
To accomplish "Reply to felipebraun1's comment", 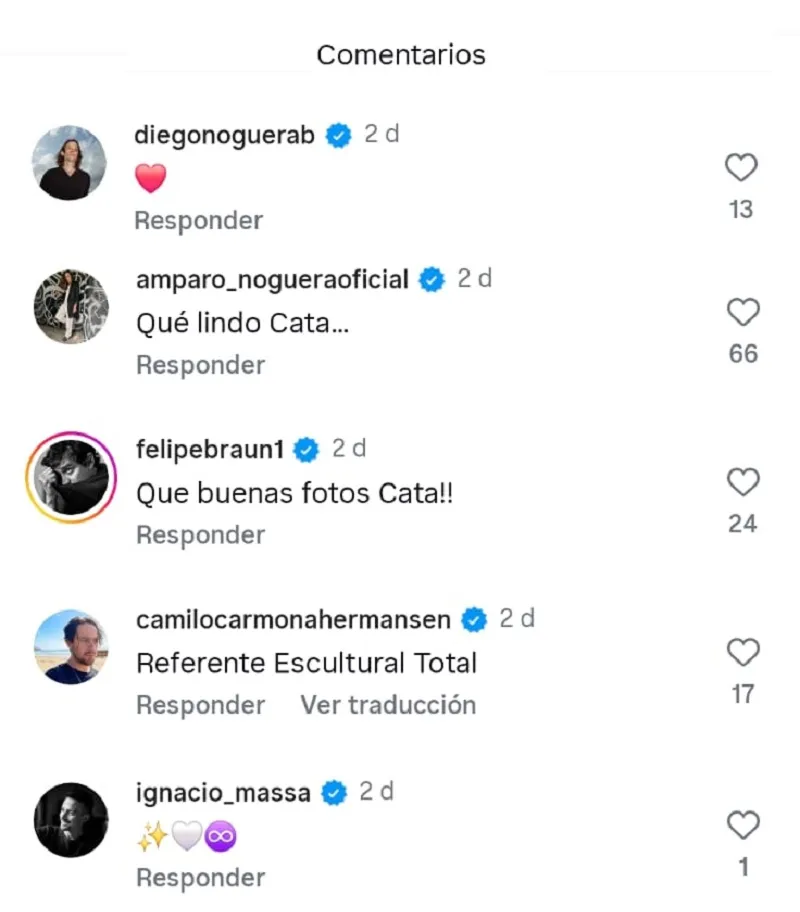I will click(x=200, y=536).
